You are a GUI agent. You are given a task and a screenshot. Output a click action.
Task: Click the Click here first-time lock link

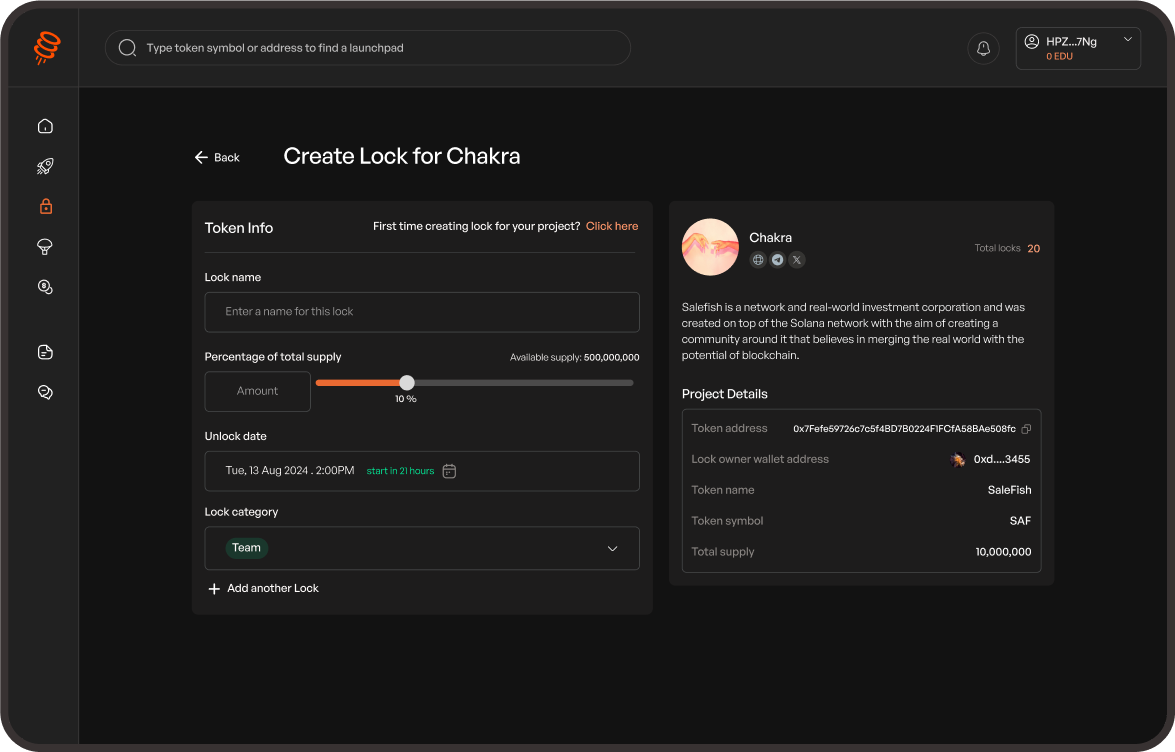pos(611,226)
